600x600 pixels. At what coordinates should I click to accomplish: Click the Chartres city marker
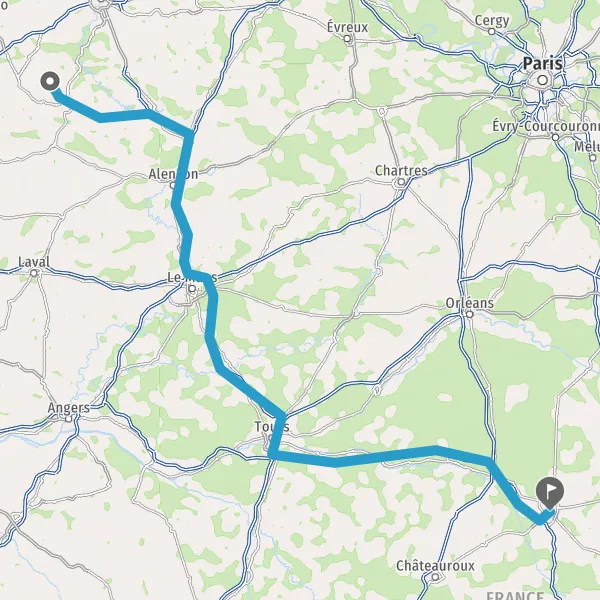click(401, 182)
